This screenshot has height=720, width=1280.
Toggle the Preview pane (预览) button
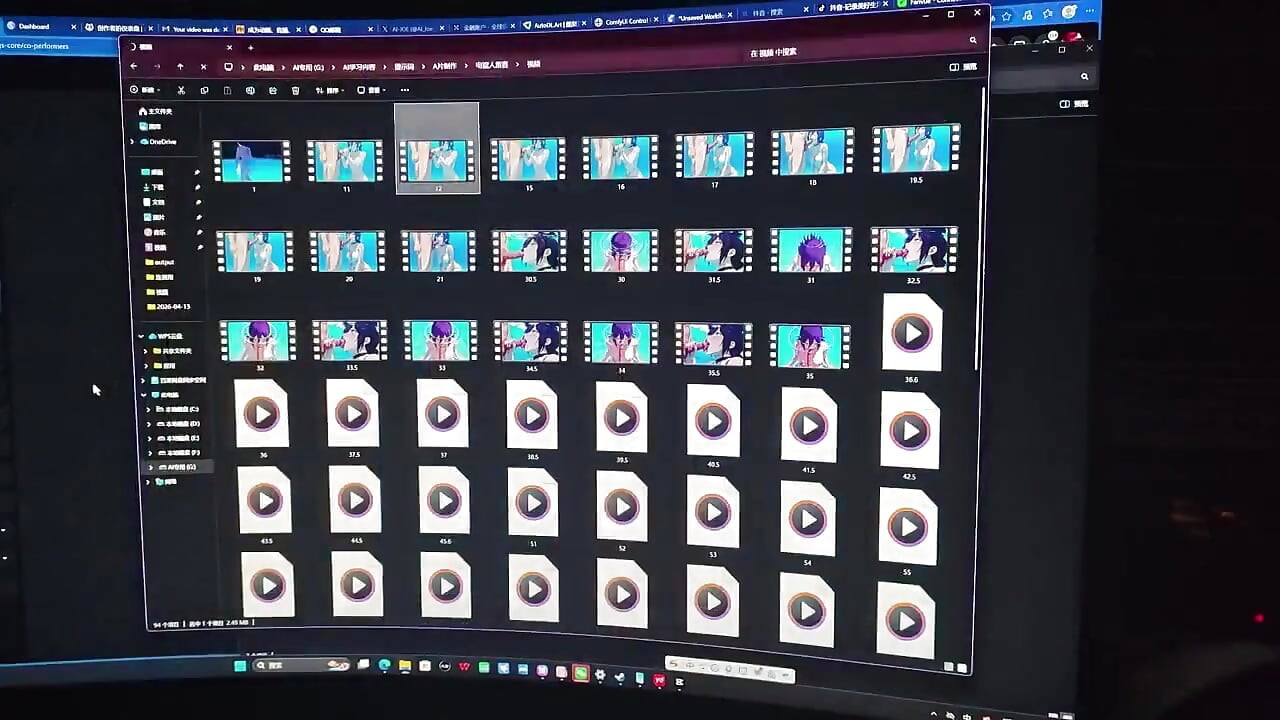962,67
